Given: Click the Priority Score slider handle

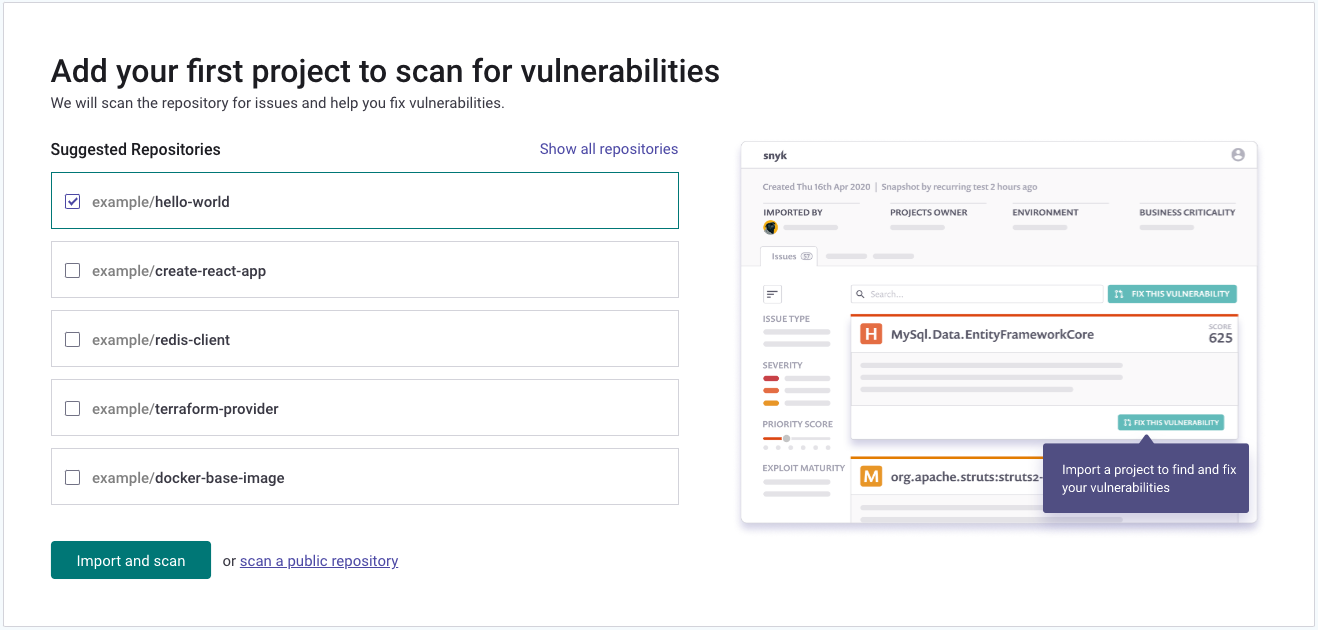Looking at the screenshot, I should pos(786,438).
